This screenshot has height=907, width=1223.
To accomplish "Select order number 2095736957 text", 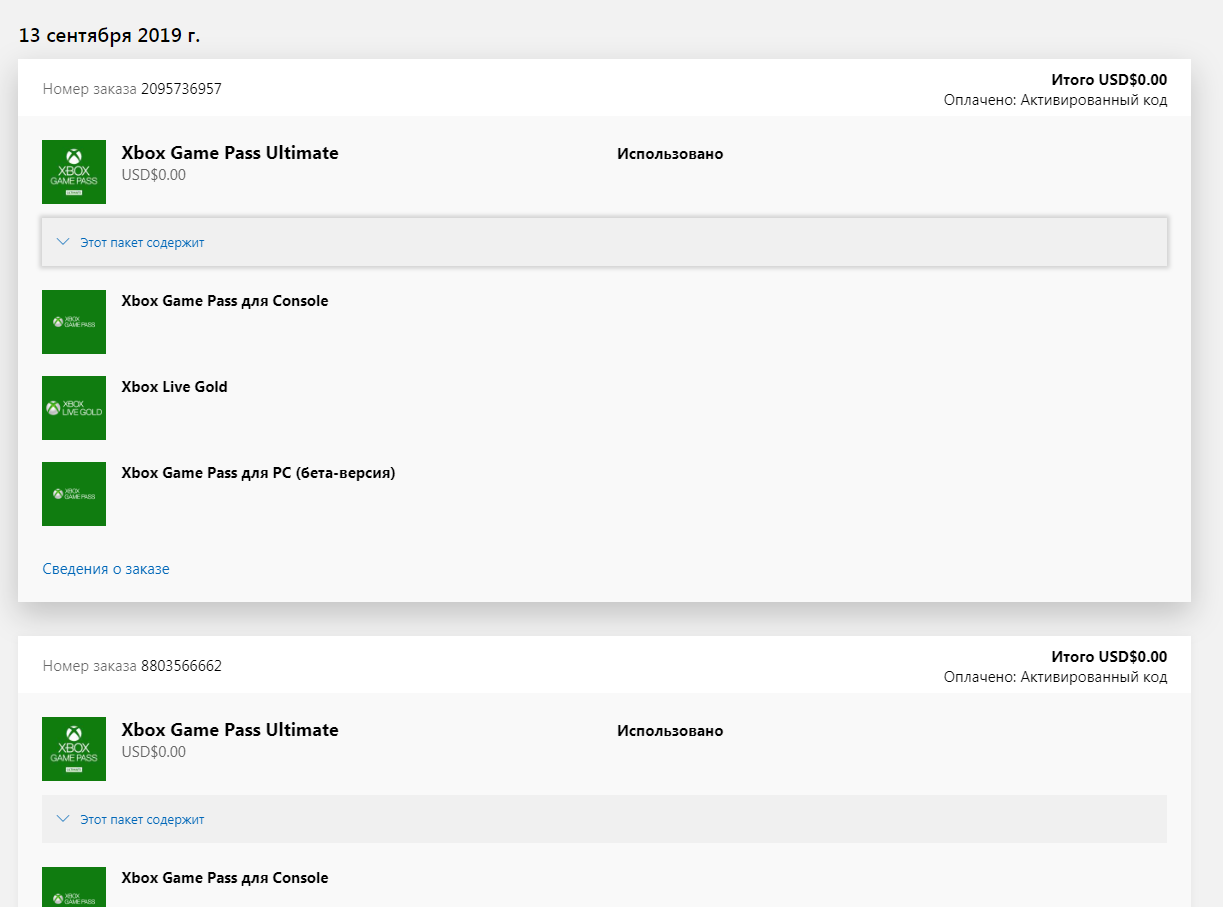I will coord(181,89).
